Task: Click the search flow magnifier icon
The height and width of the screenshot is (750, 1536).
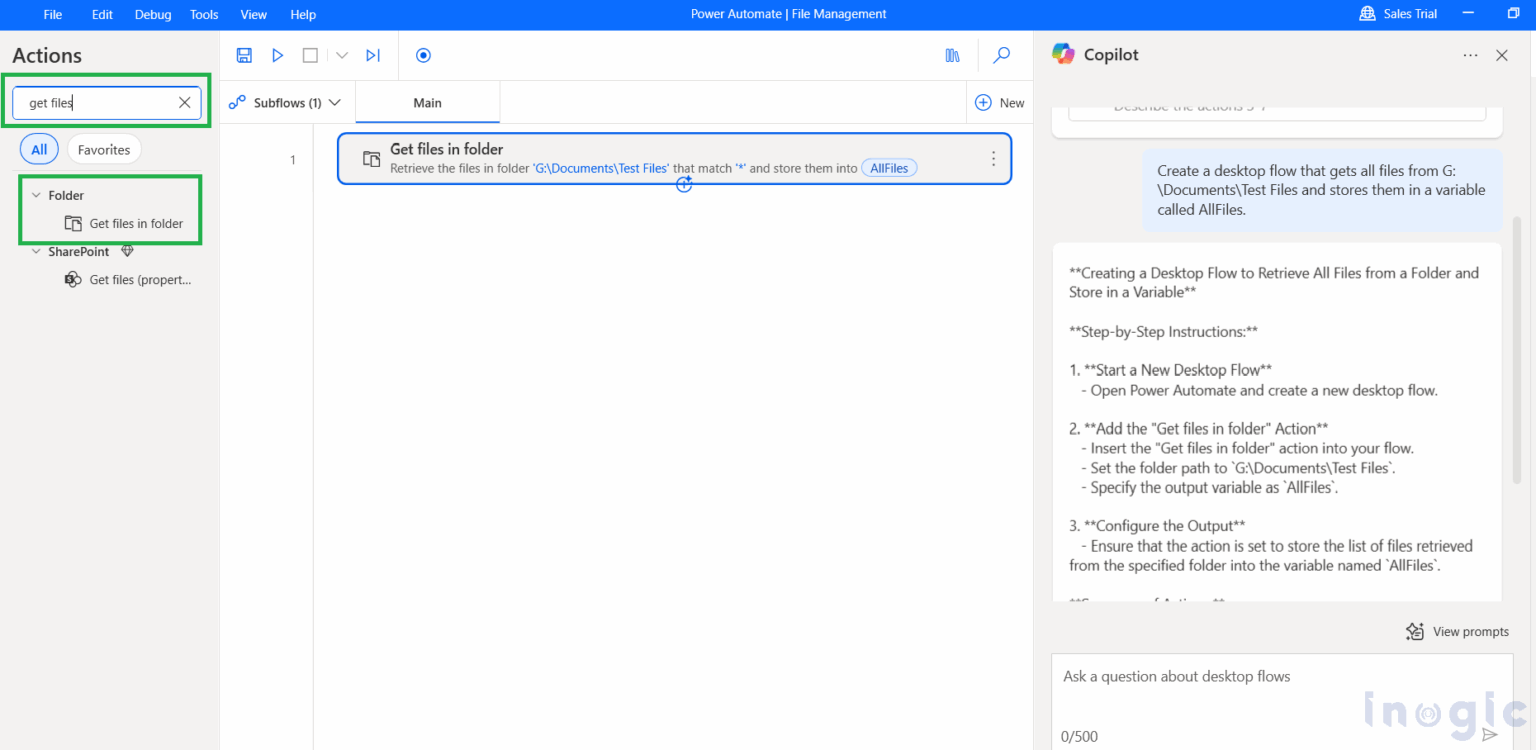Action: [x=1001, y=56]
